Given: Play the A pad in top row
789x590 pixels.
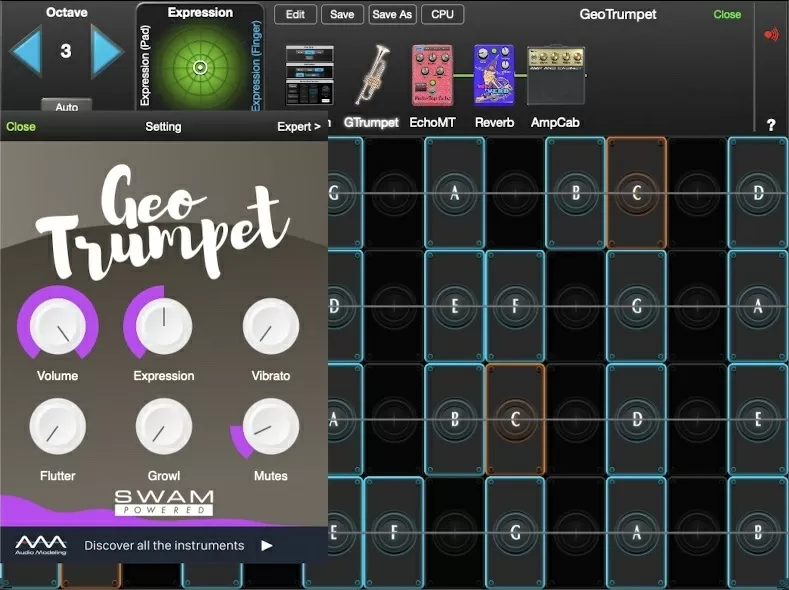Looking at the screenshot, I should [454, 193].
